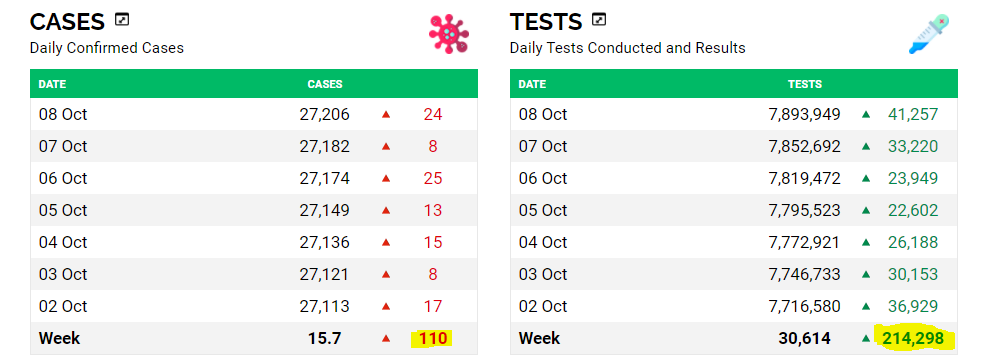Click daily tests 41,257

pyautogui.click(x=913, y=114)
